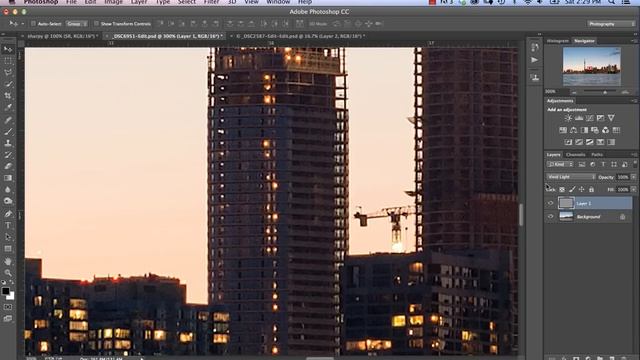Open the layer Kind filter dropdown
Image resolution: width=640 pixels, height=360 pixels.
560,164
